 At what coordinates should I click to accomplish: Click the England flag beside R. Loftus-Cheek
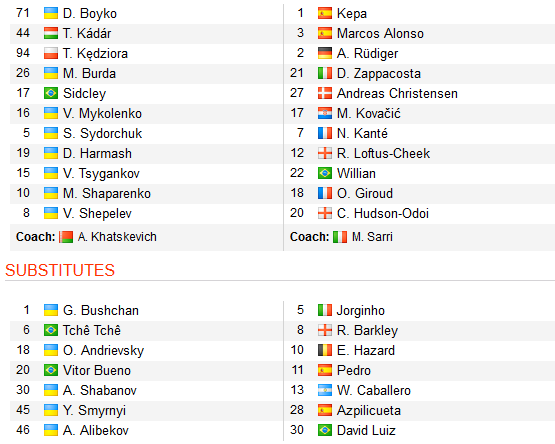pos(325,153)
